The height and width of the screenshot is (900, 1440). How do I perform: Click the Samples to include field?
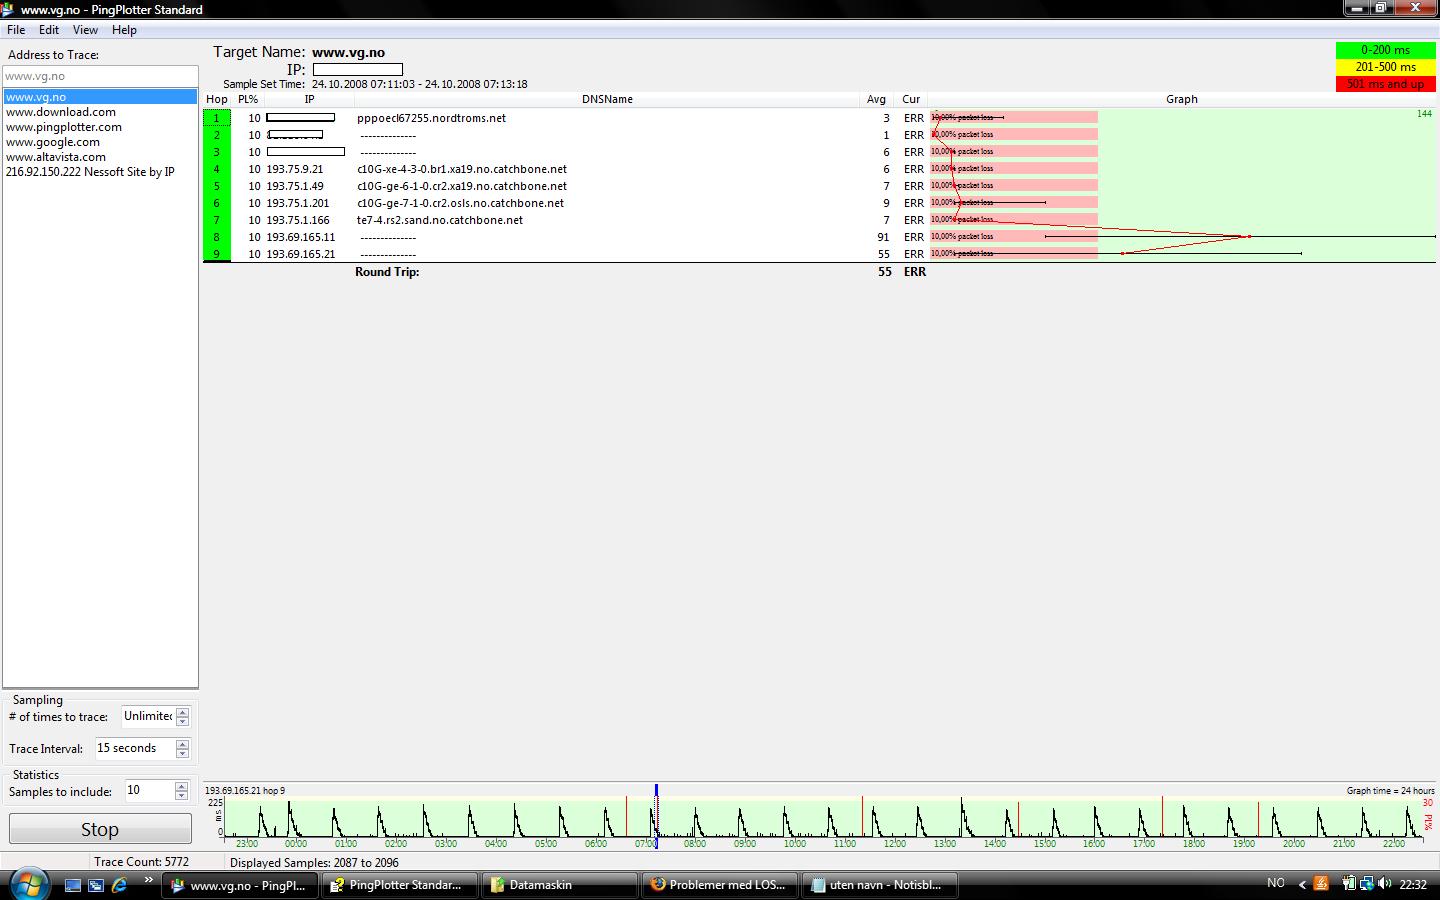pyautogui.click(x=149, y=790)
